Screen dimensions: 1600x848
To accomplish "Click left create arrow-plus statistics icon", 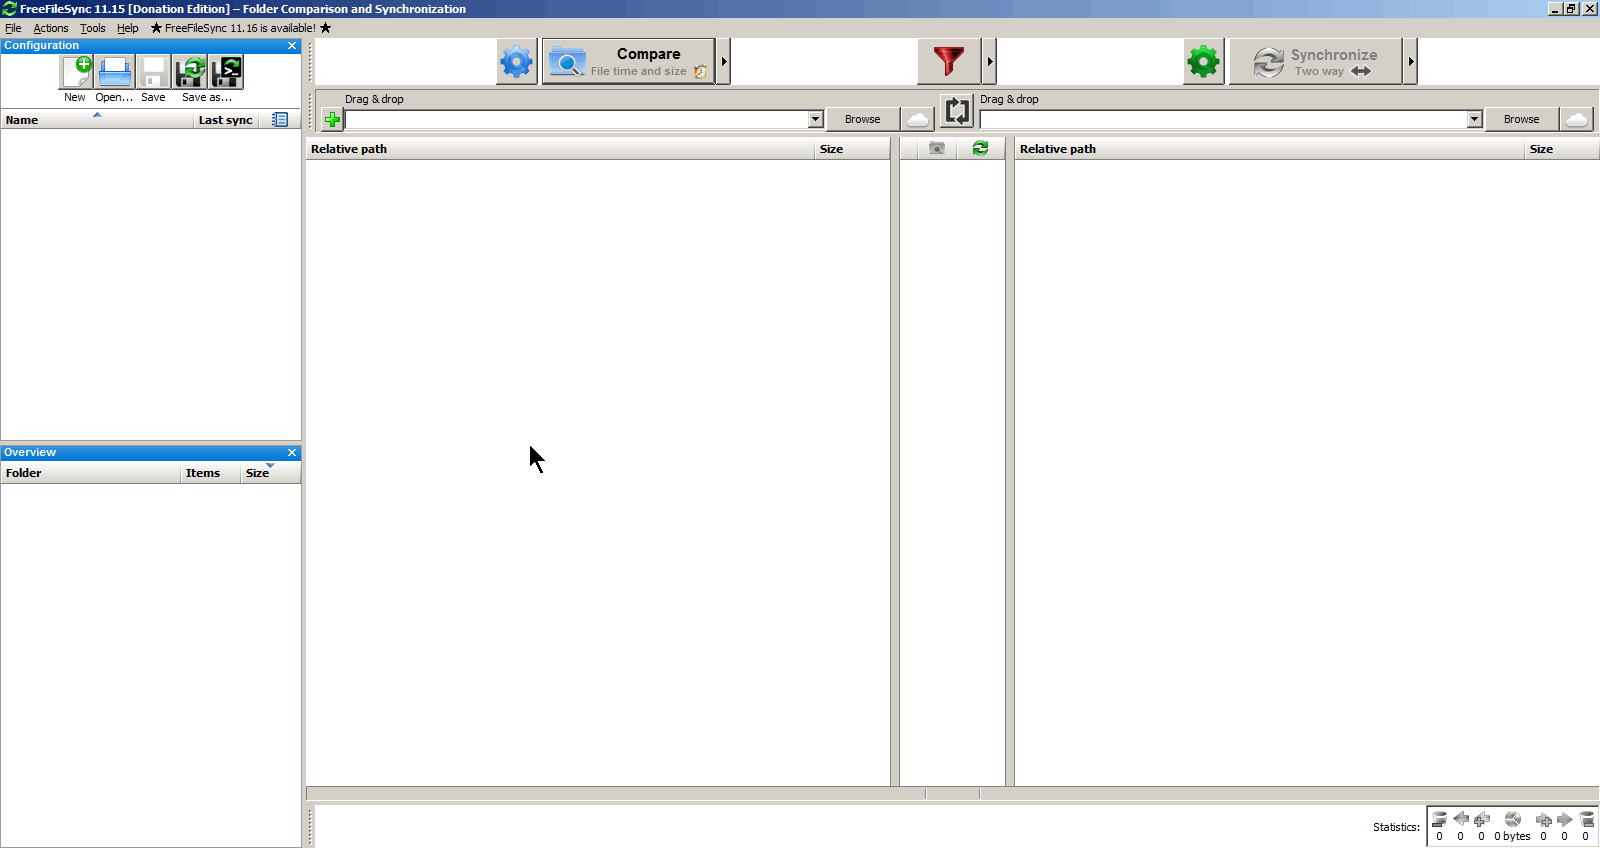I will pos(1482,819).
